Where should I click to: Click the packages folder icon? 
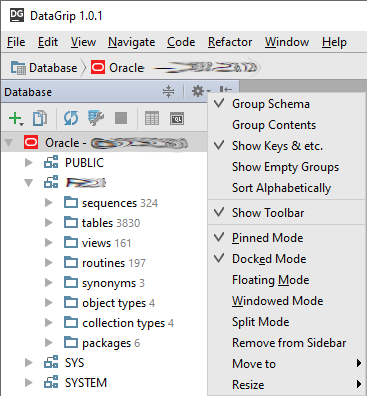[71, 342]
